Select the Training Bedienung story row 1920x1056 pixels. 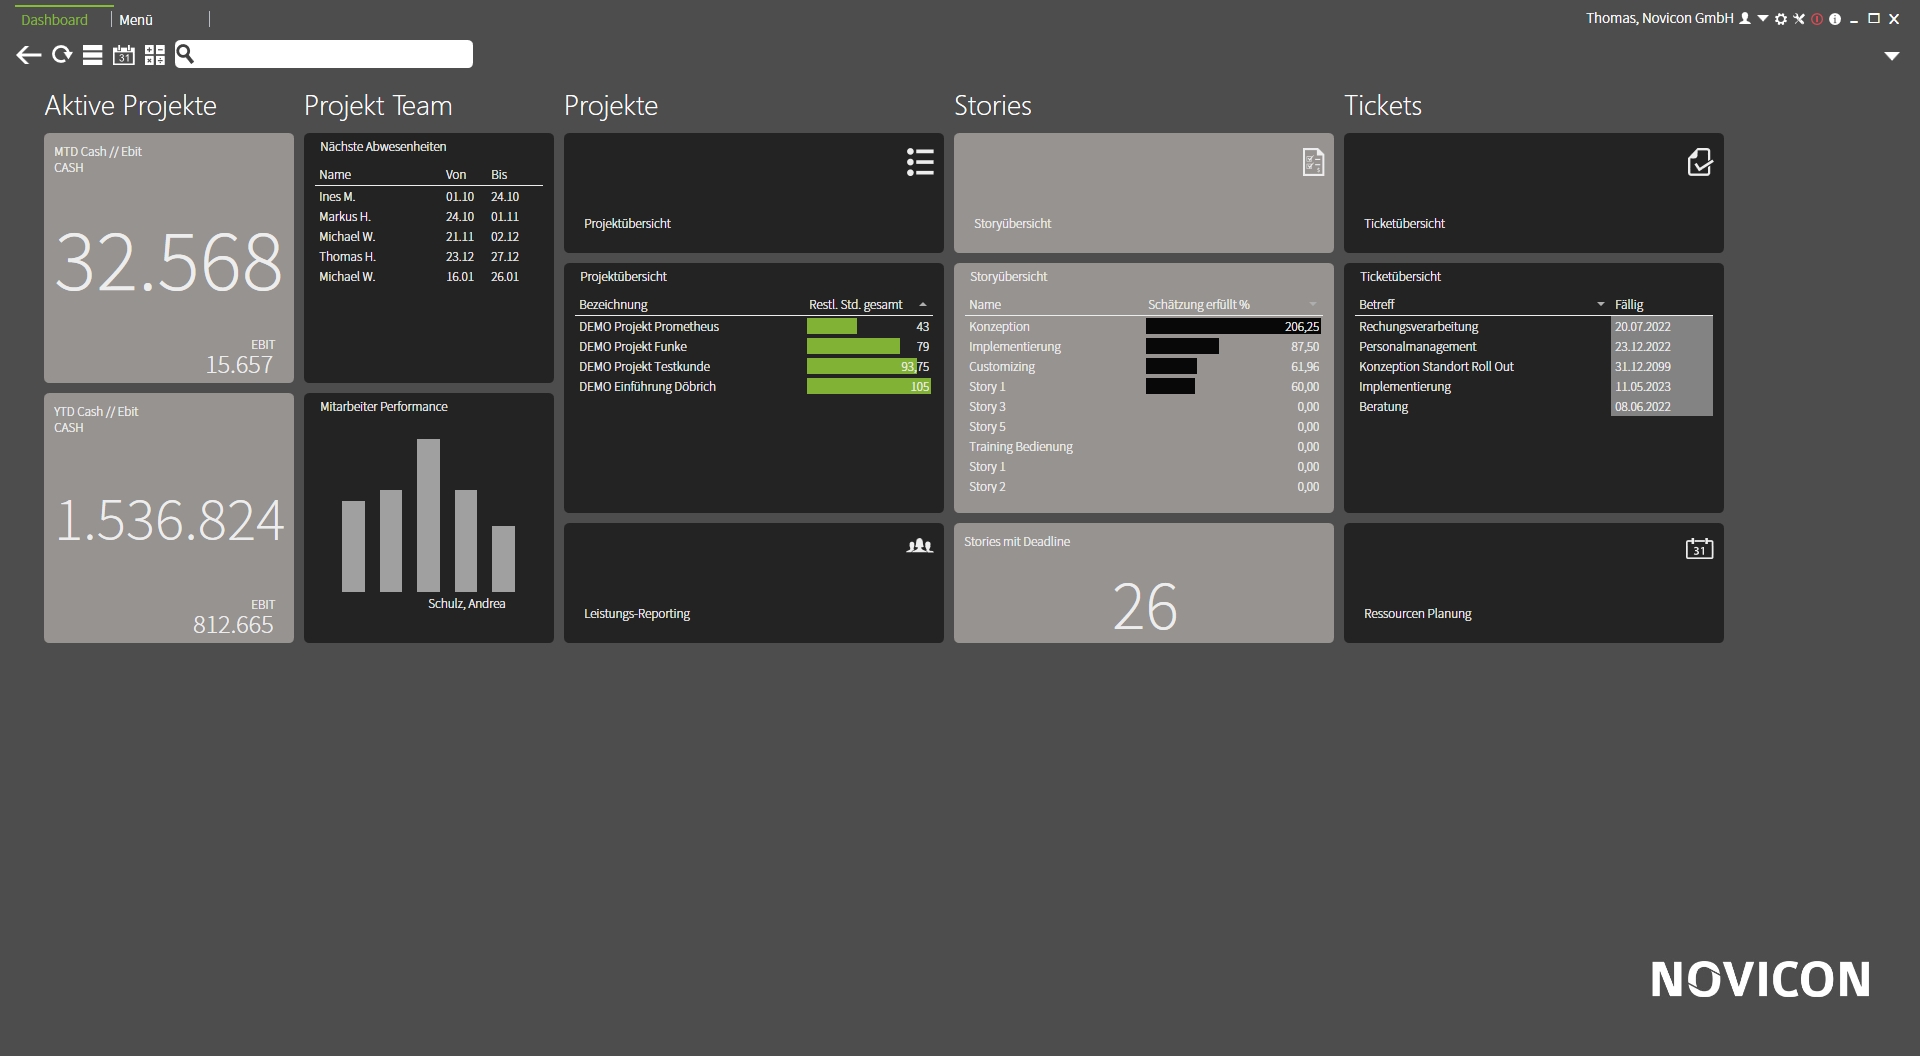(x=1144, y=447)
